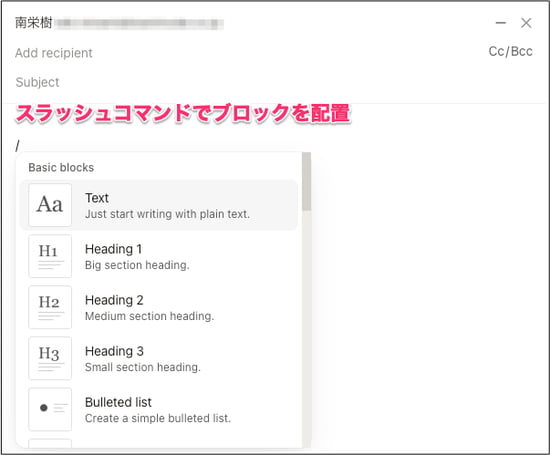Click the Add recipient field

pos(54,53)
